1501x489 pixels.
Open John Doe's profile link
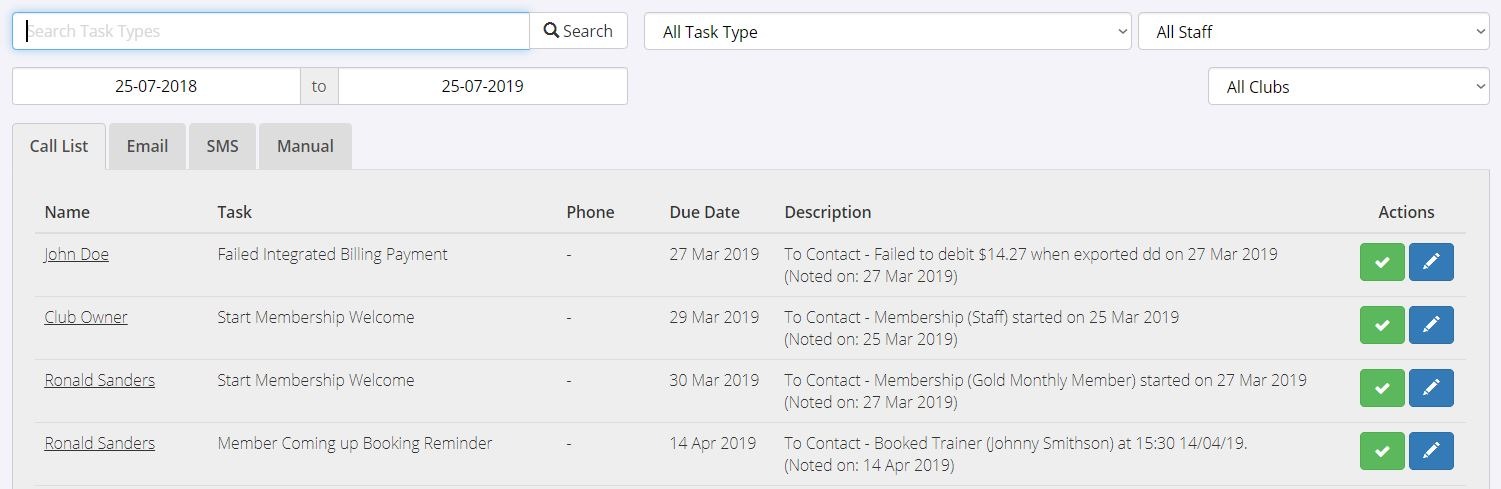point(76,254)
